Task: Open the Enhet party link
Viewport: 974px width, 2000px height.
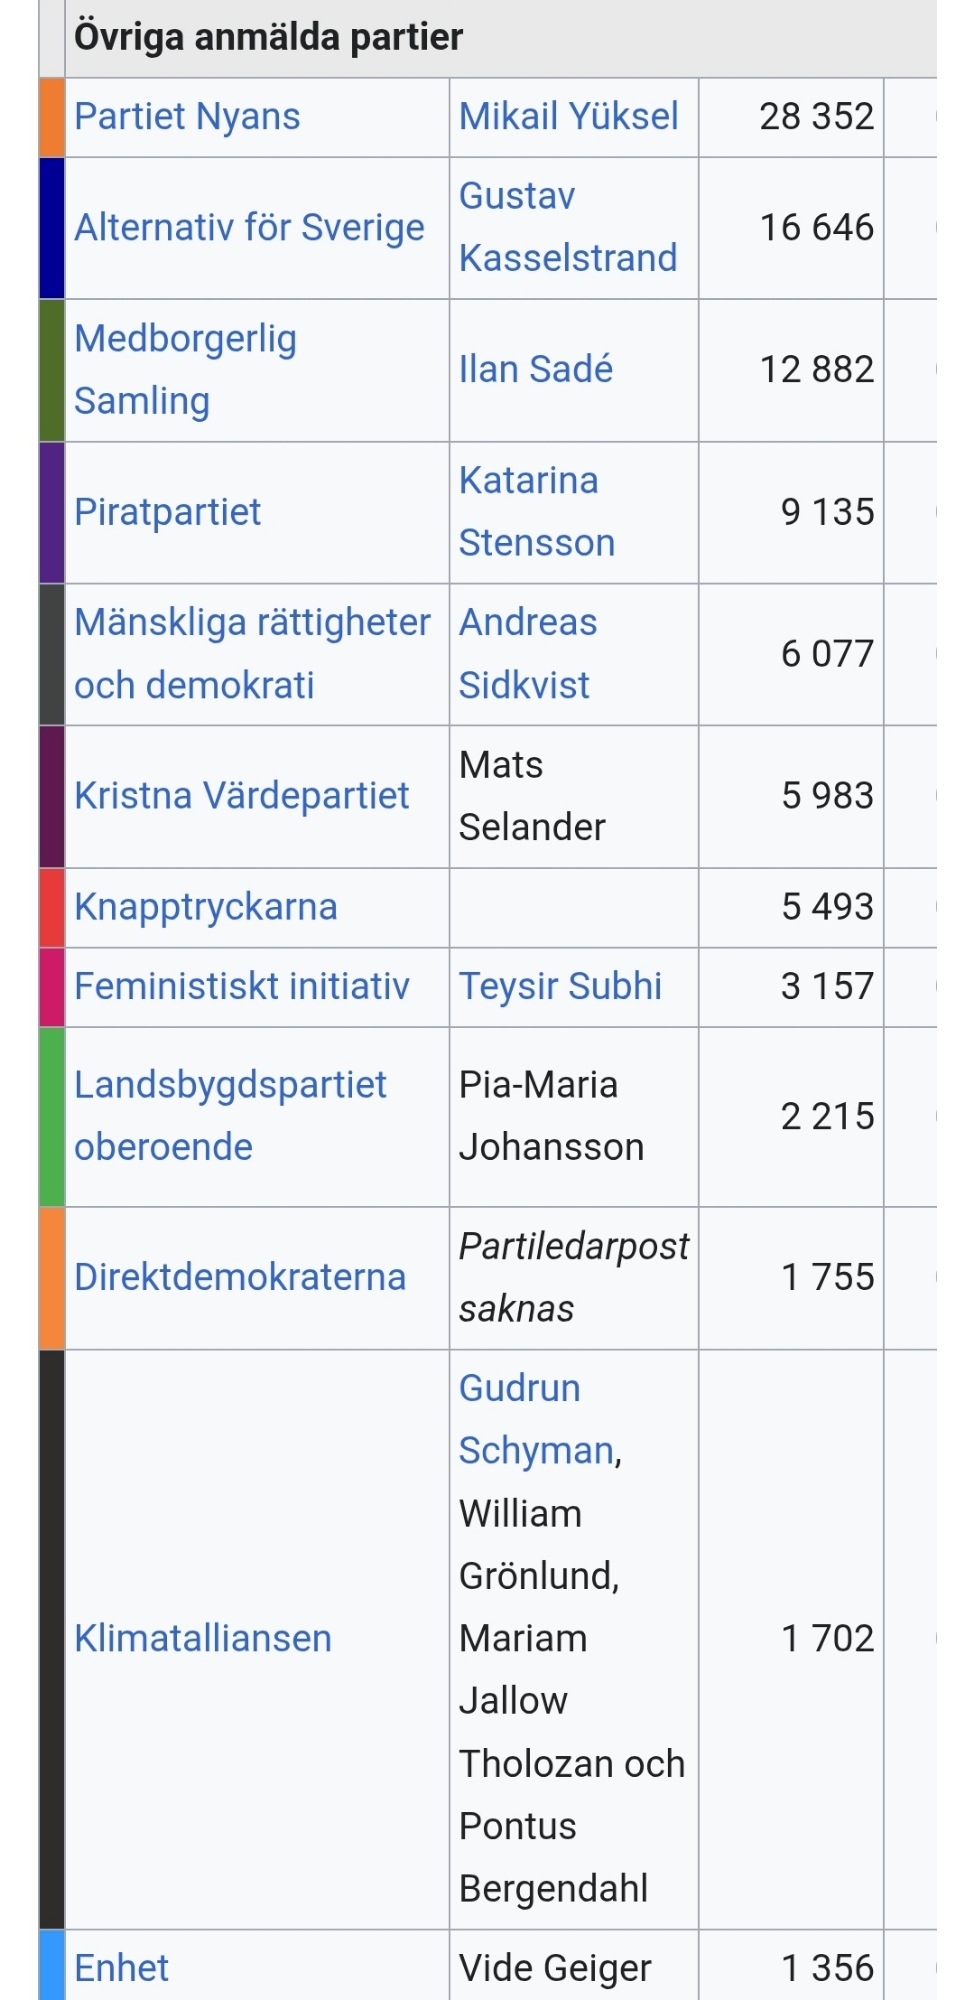Action: [121, 1968]
